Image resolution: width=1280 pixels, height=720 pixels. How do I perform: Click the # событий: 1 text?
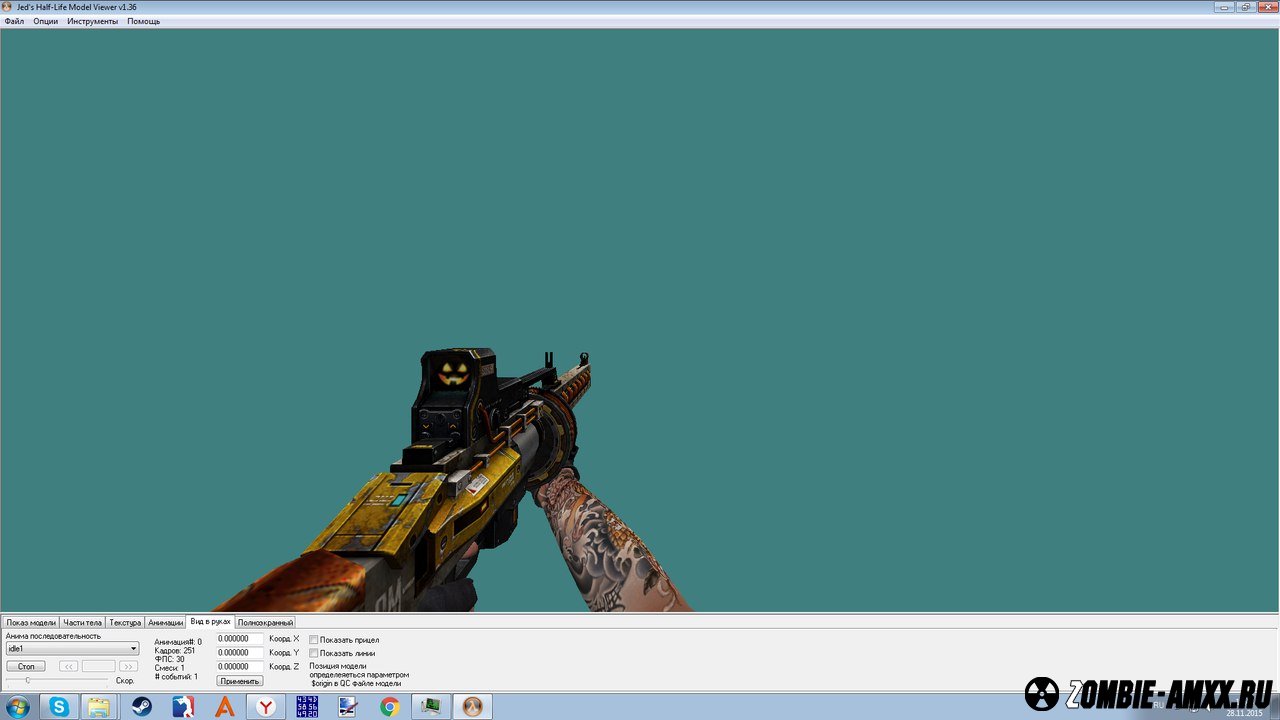177,677
